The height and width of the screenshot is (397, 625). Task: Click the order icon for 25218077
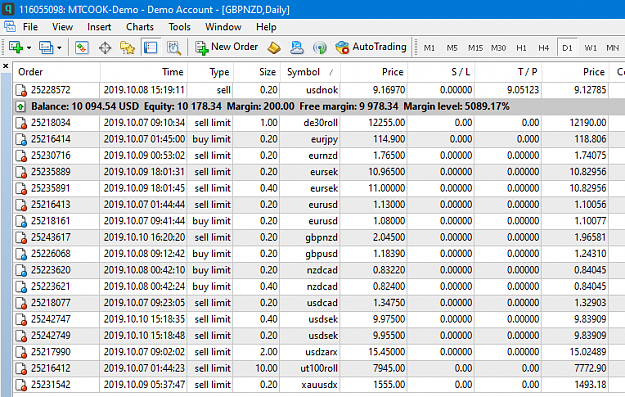tap(21, 303)
